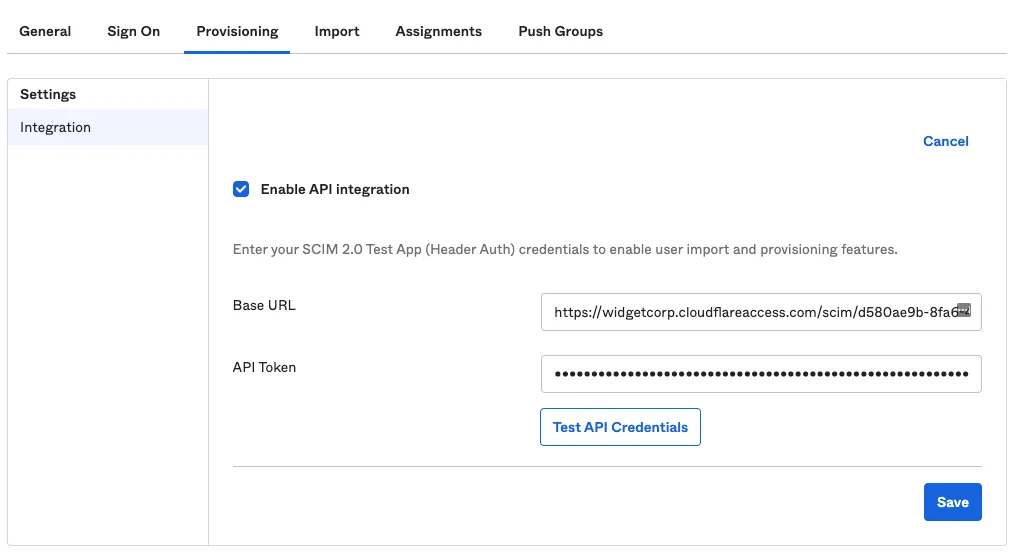Screen dimensions: 1021x553
Task: Click the autofill icon in Base URL field
Action: [964, 309]
